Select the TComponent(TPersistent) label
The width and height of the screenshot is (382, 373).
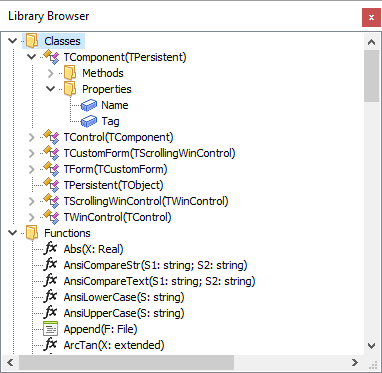(125, 57)
